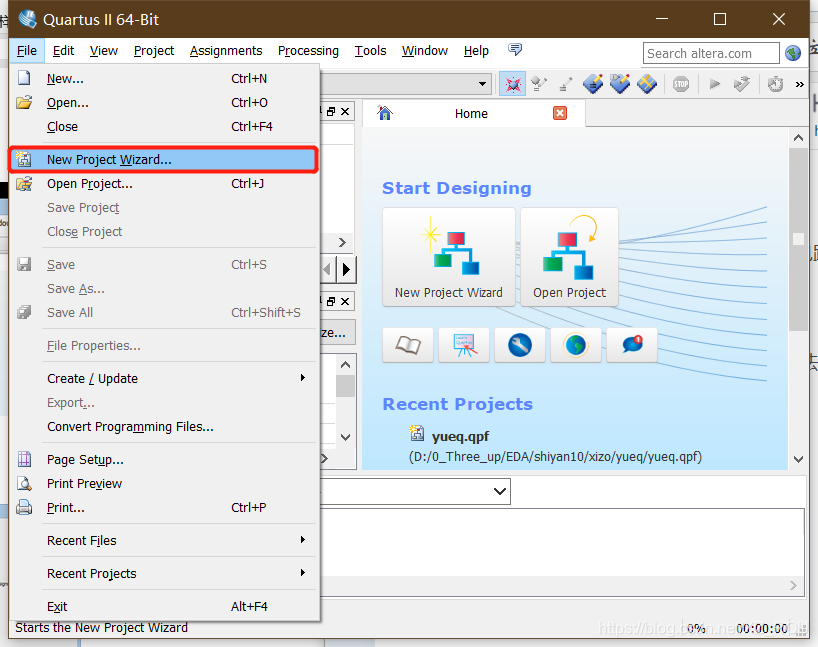The image size is (818, 647).
Task: Click Home page scrollbar down arrow
Action: 798,459
